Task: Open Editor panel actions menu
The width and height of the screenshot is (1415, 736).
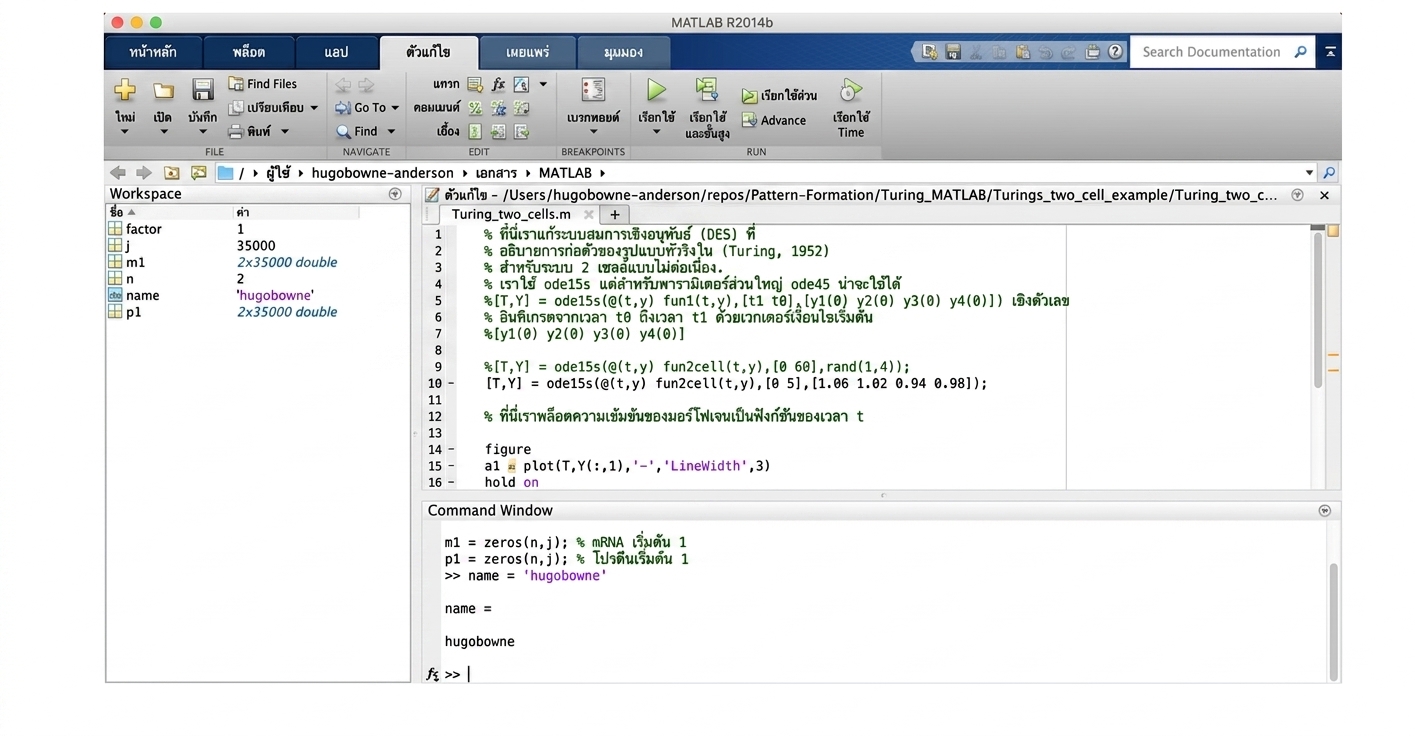Action: tap(1297, 195)
